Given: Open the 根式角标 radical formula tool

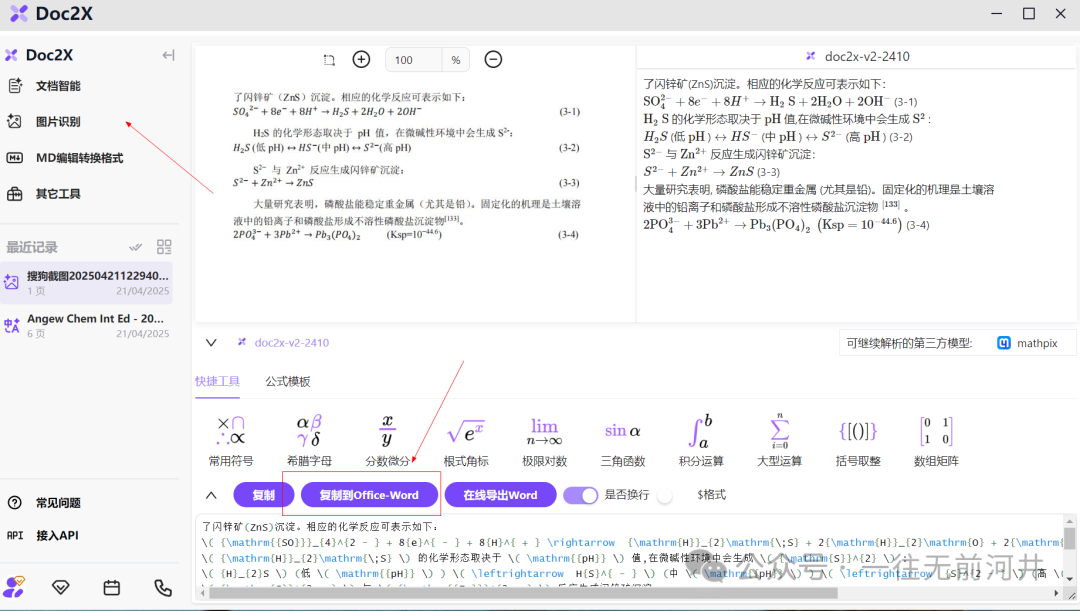Looking at the screenshot, I should pyautogui.click(x=466, y=441).
